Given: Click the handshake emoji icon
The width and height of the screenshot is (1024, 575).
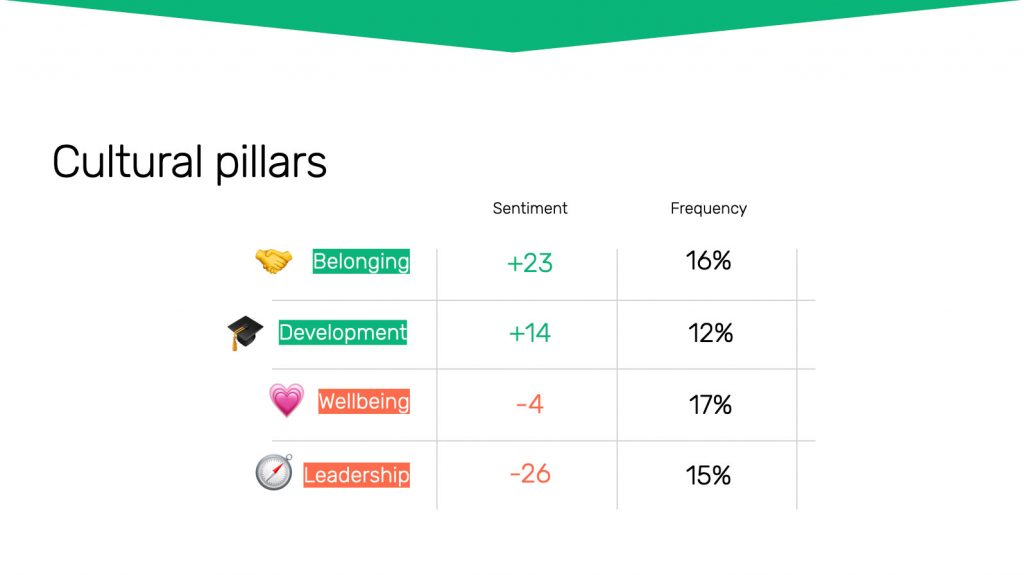Looking at the screenshot, I should 274,261.
